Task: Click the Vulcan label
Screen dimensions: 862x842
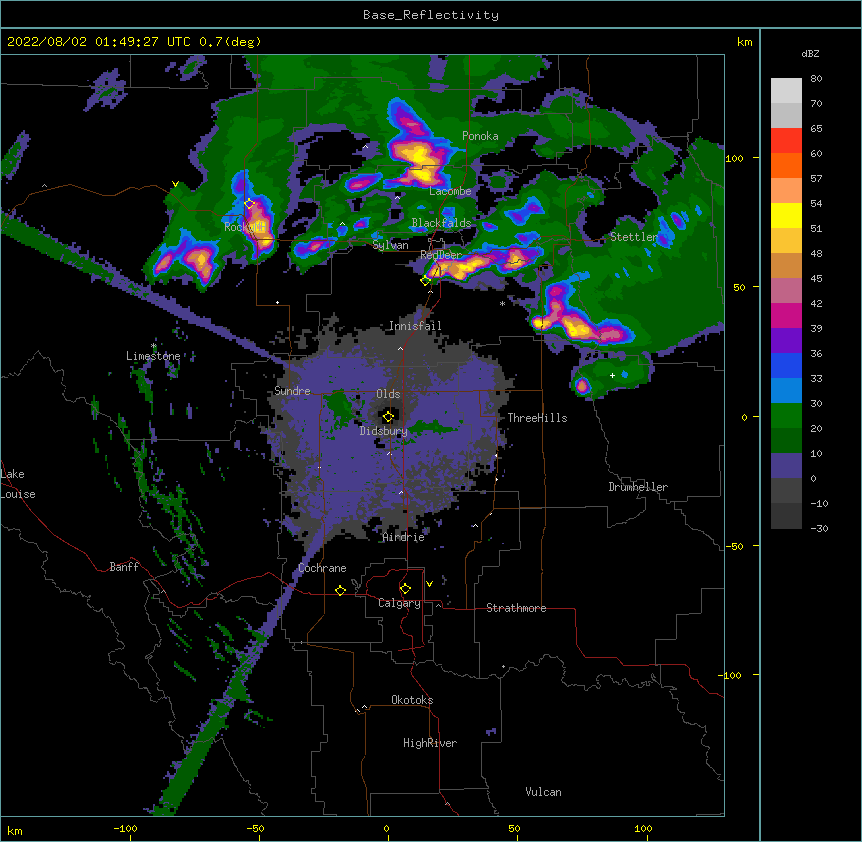Action: 543,792
